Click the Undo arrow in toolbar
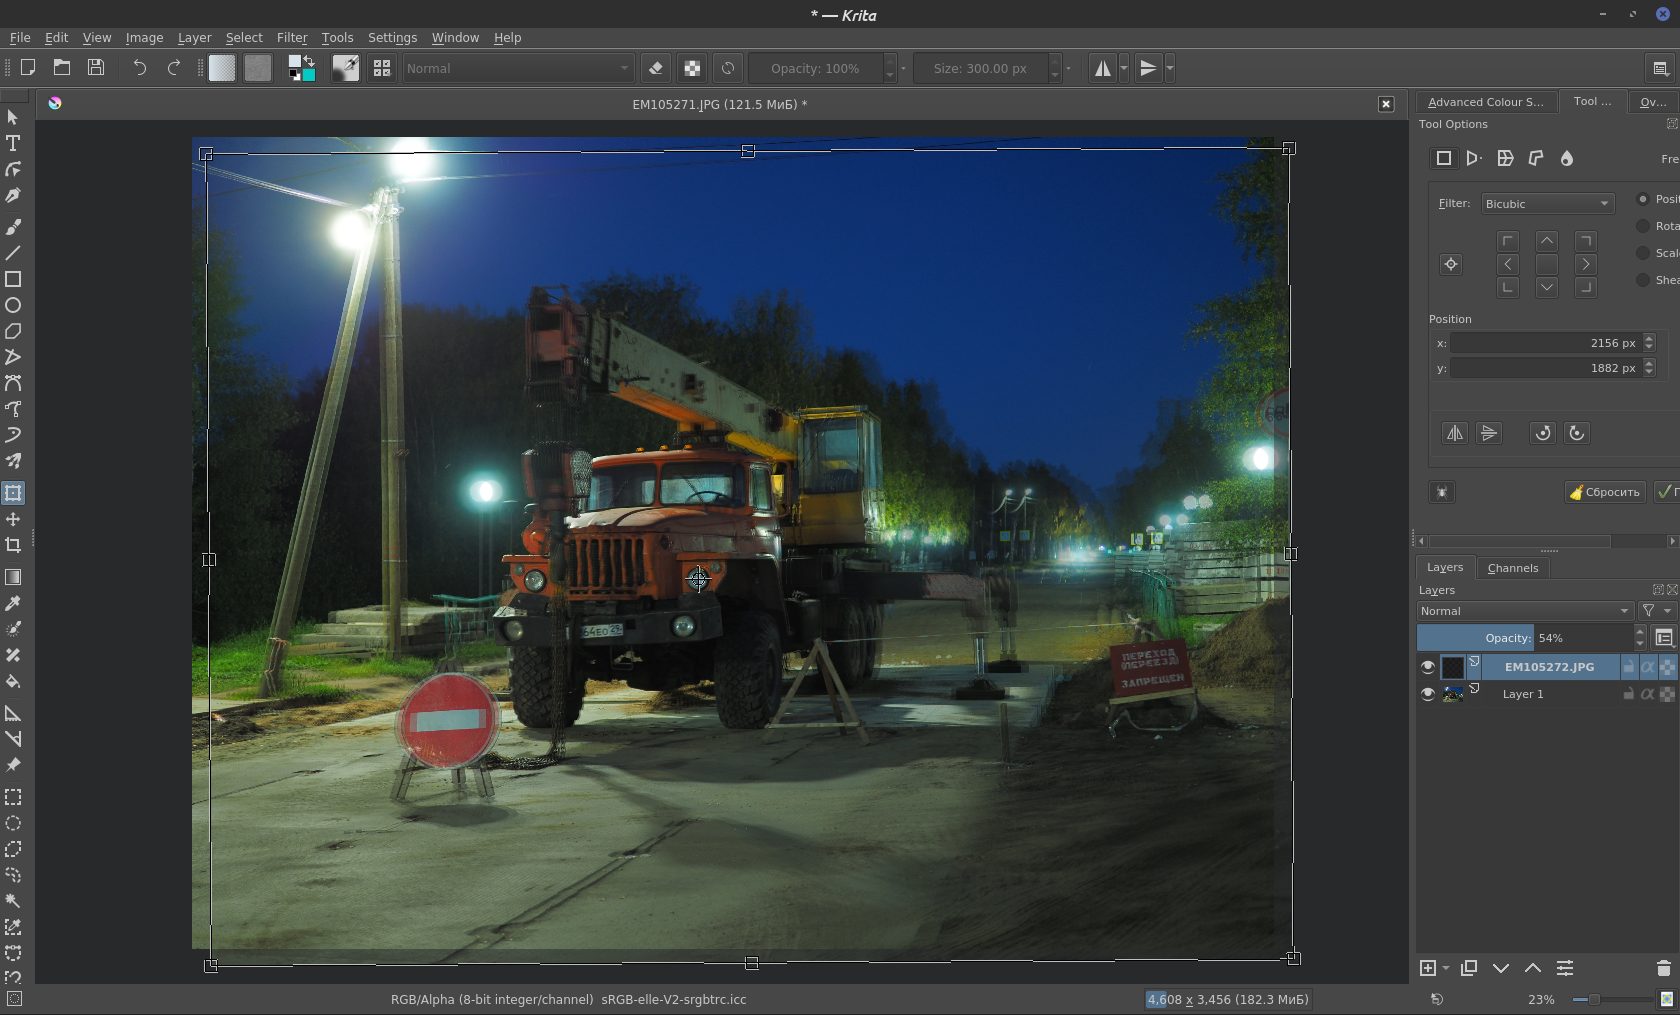This screenshot has height=1015, width=1680. tap(140, 68)
